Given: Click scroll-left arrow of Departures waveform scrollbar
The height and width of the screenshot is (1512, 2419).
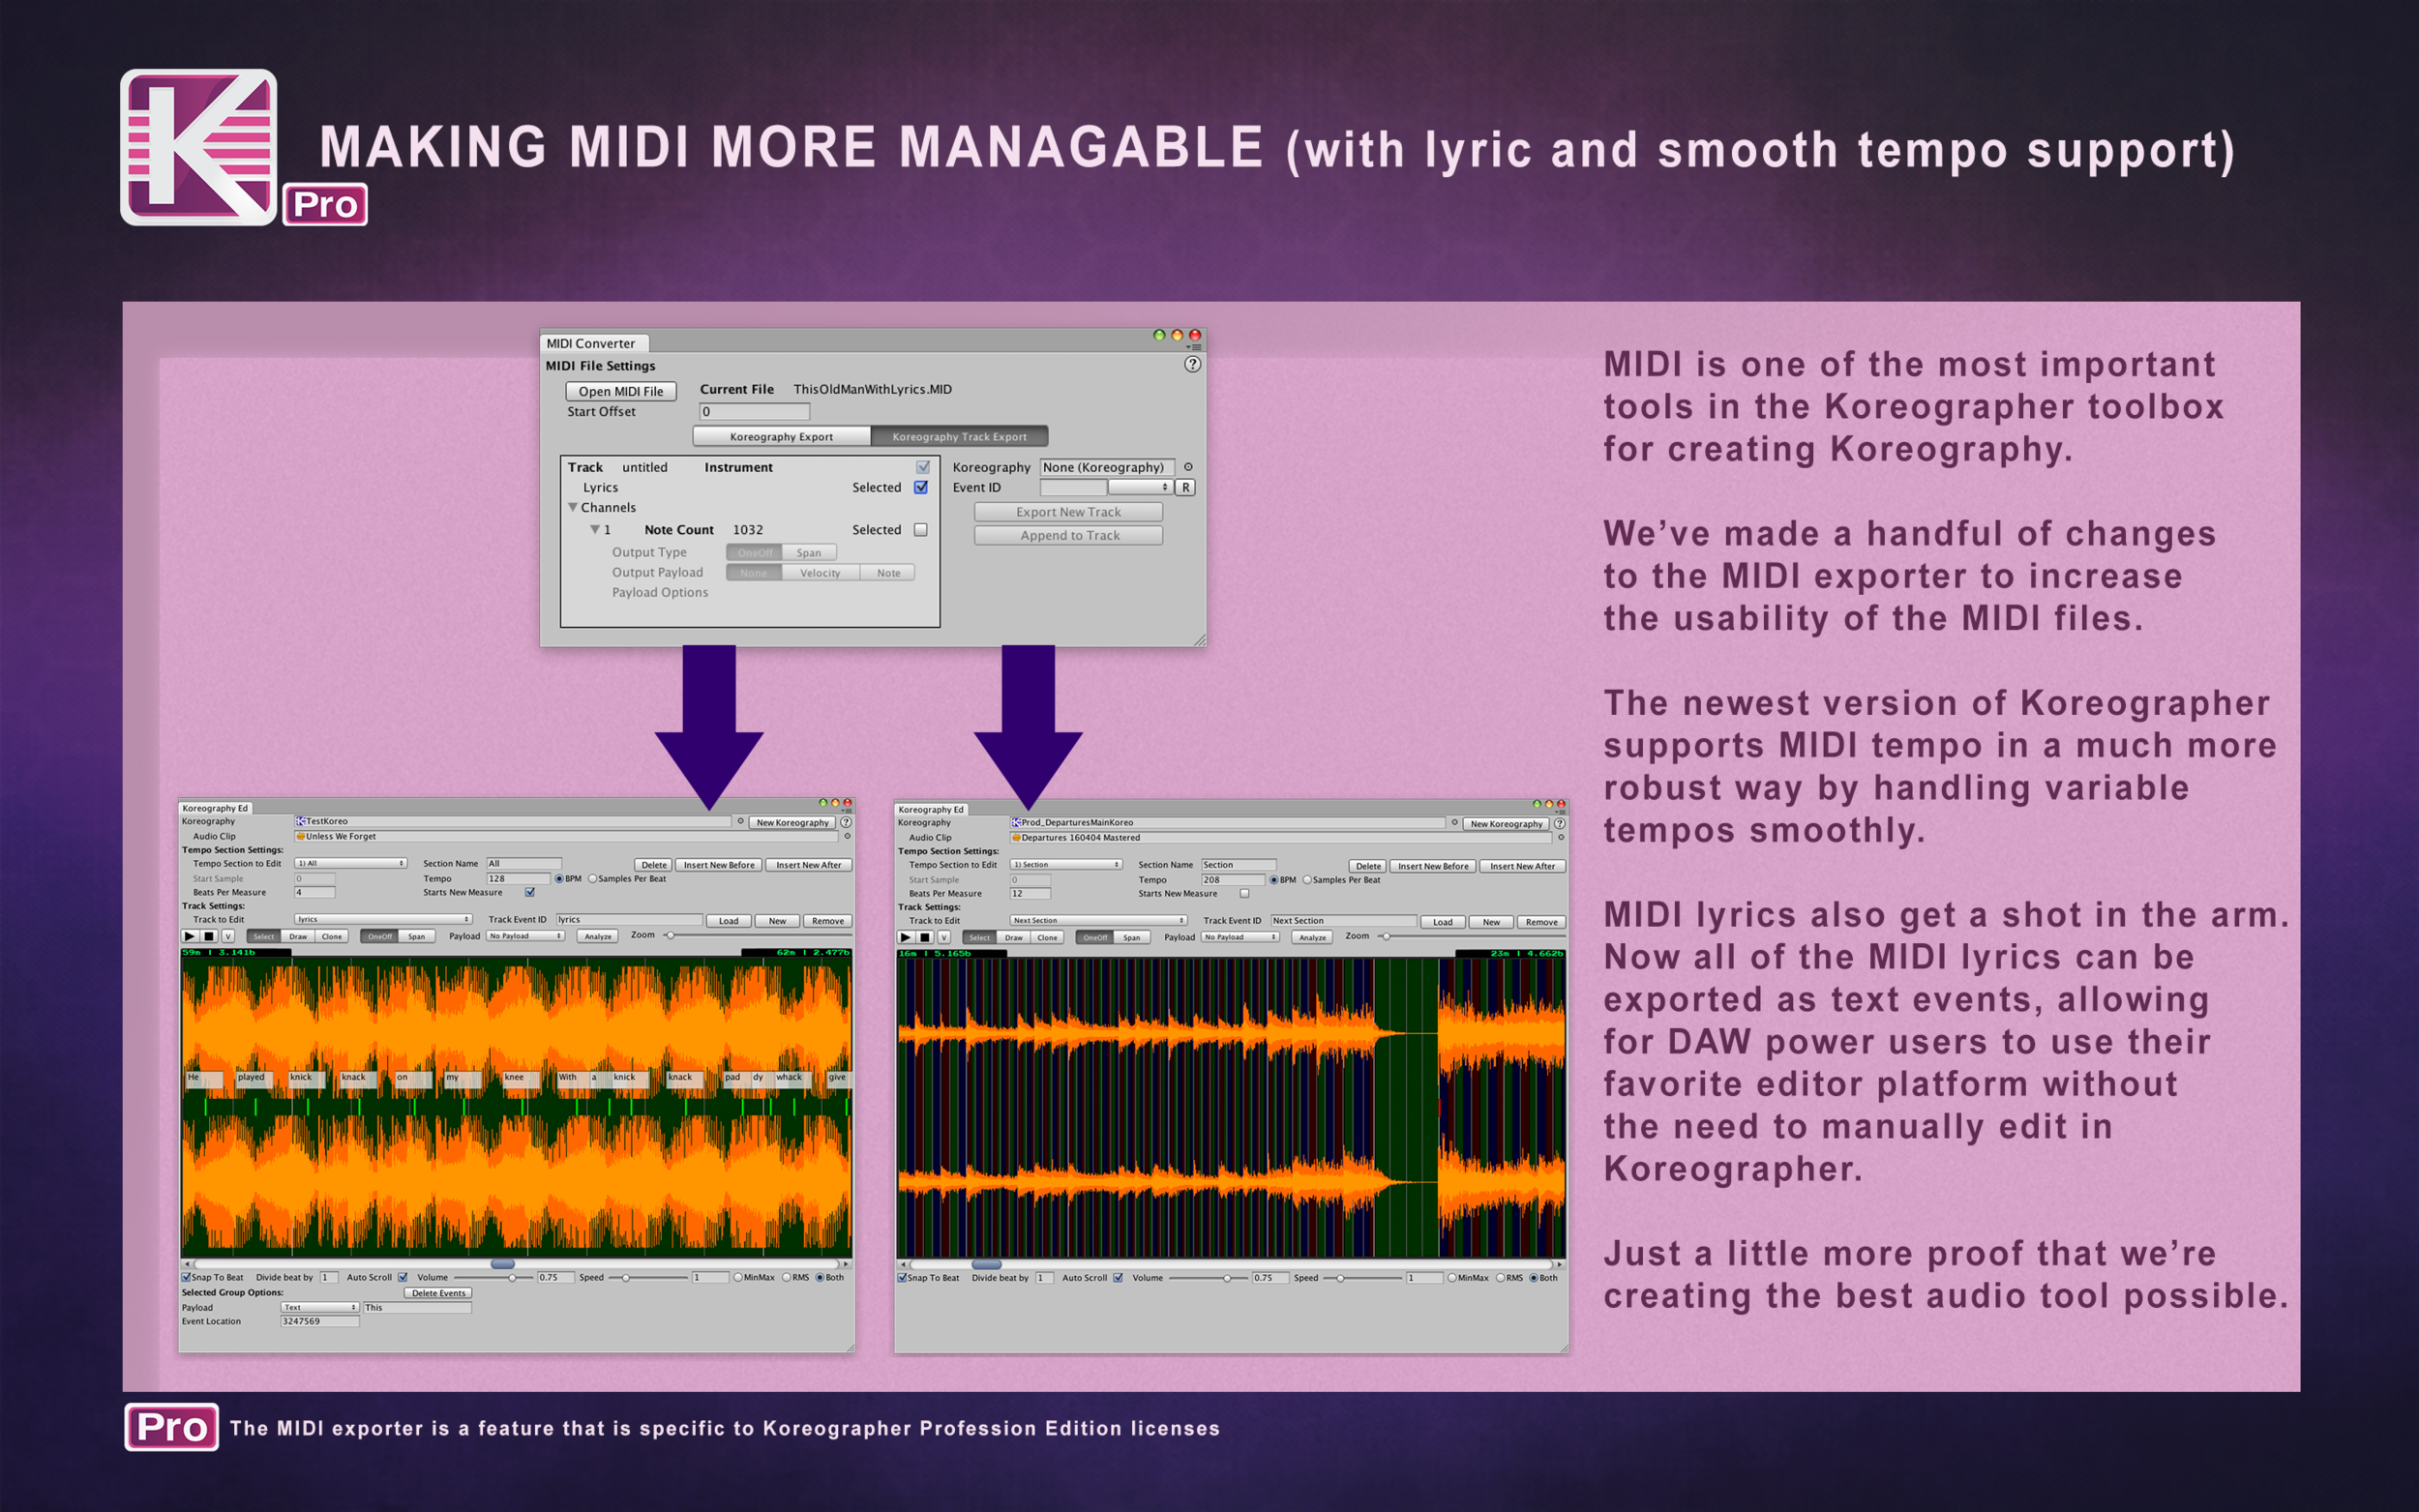Looking at the screenshot, I should [903, 1265].
